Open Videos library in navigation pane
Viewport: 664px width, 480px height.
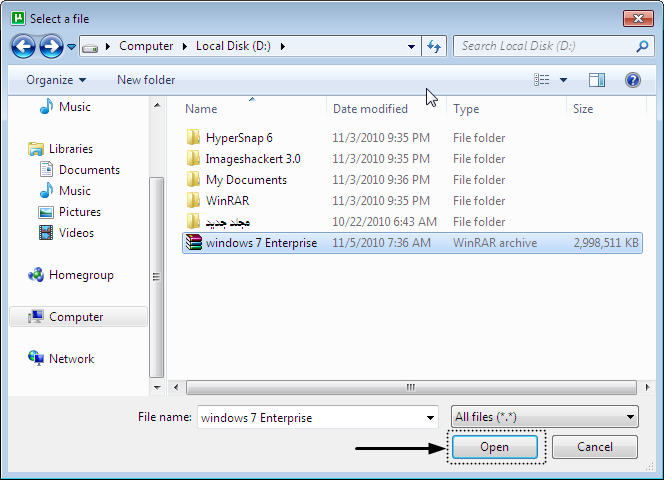(76, 233)
